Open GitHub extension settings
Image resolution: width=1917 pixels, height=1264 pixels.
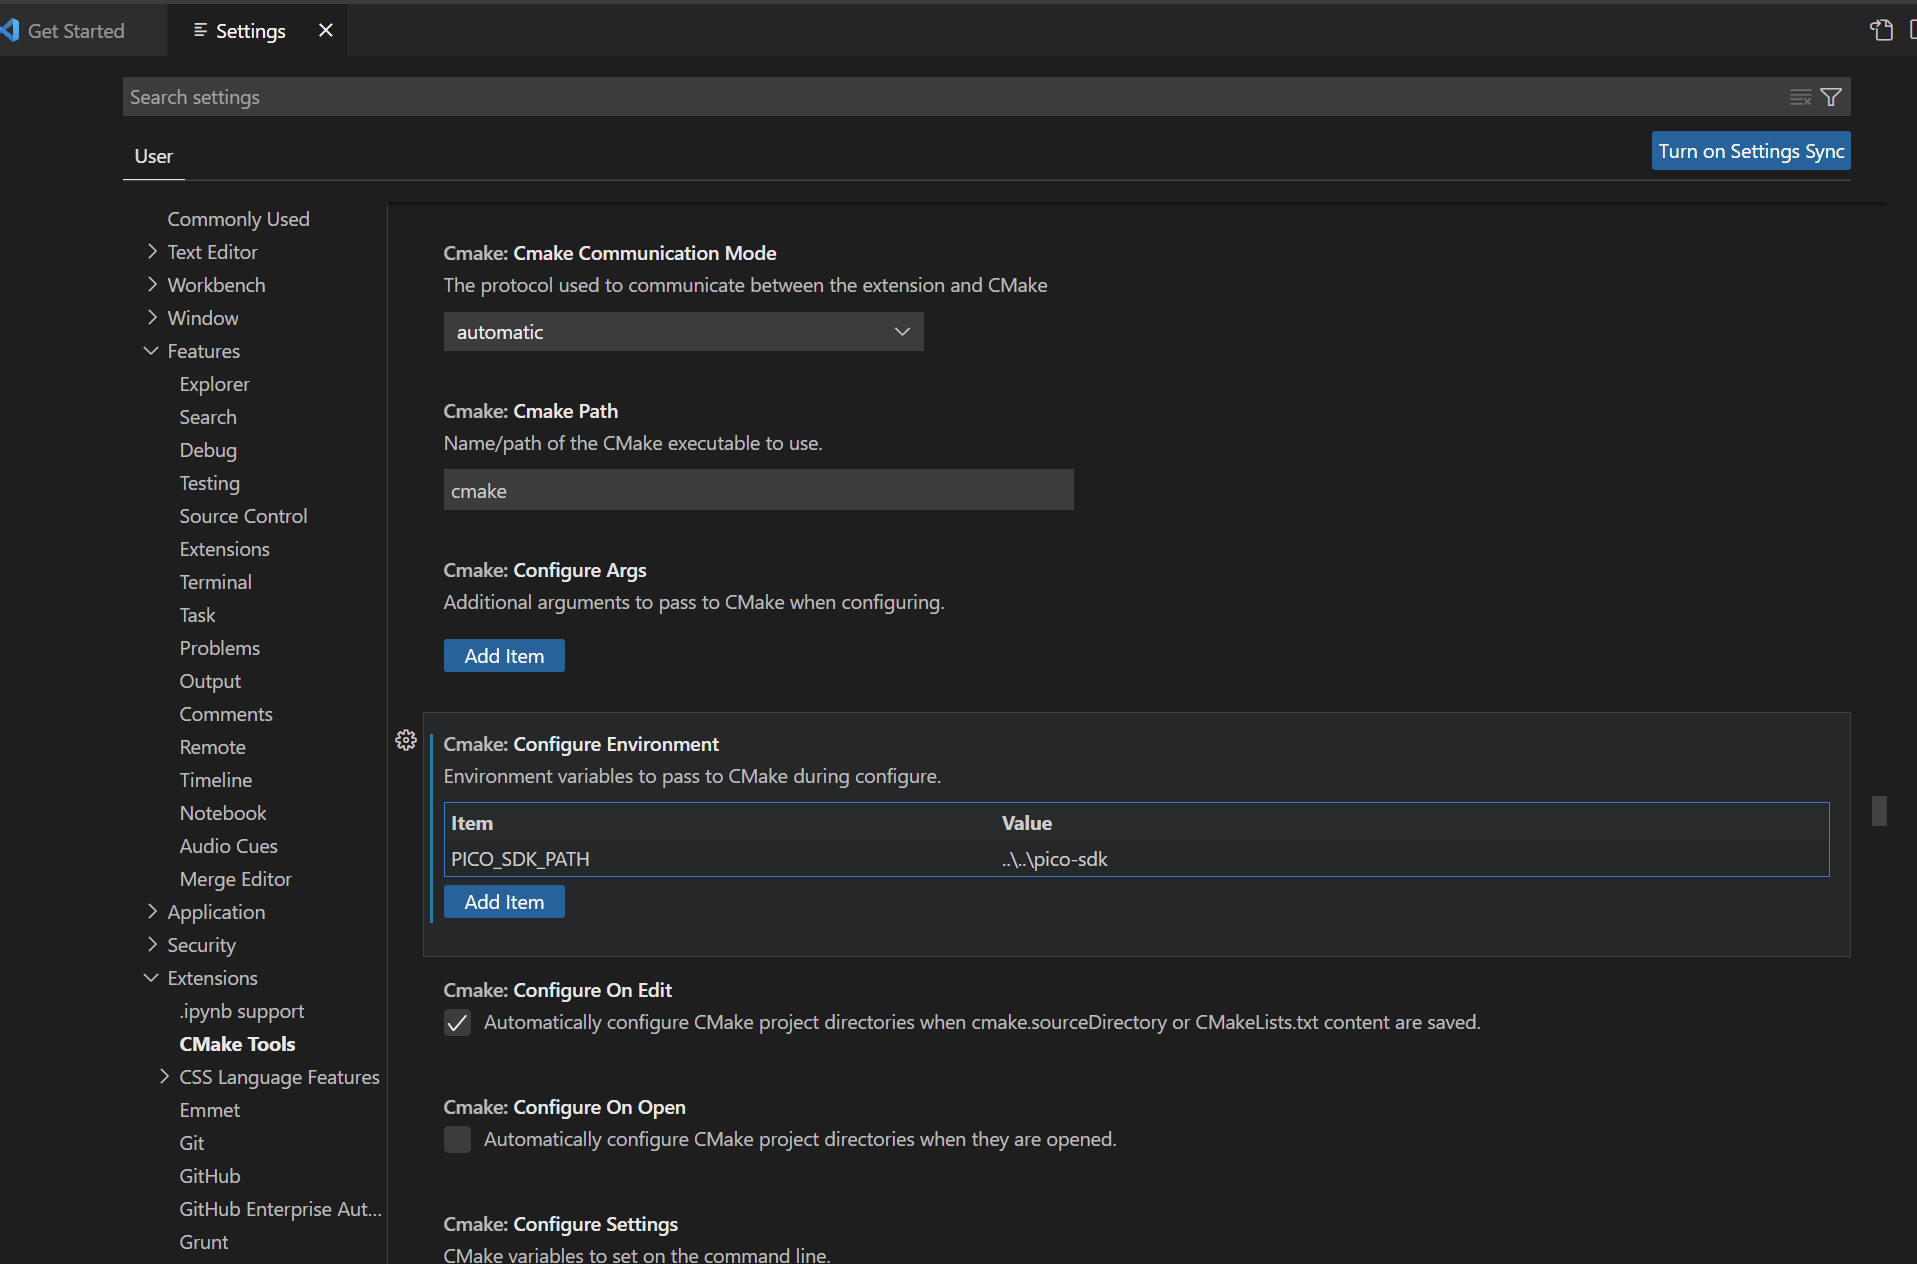point(209,1175)
